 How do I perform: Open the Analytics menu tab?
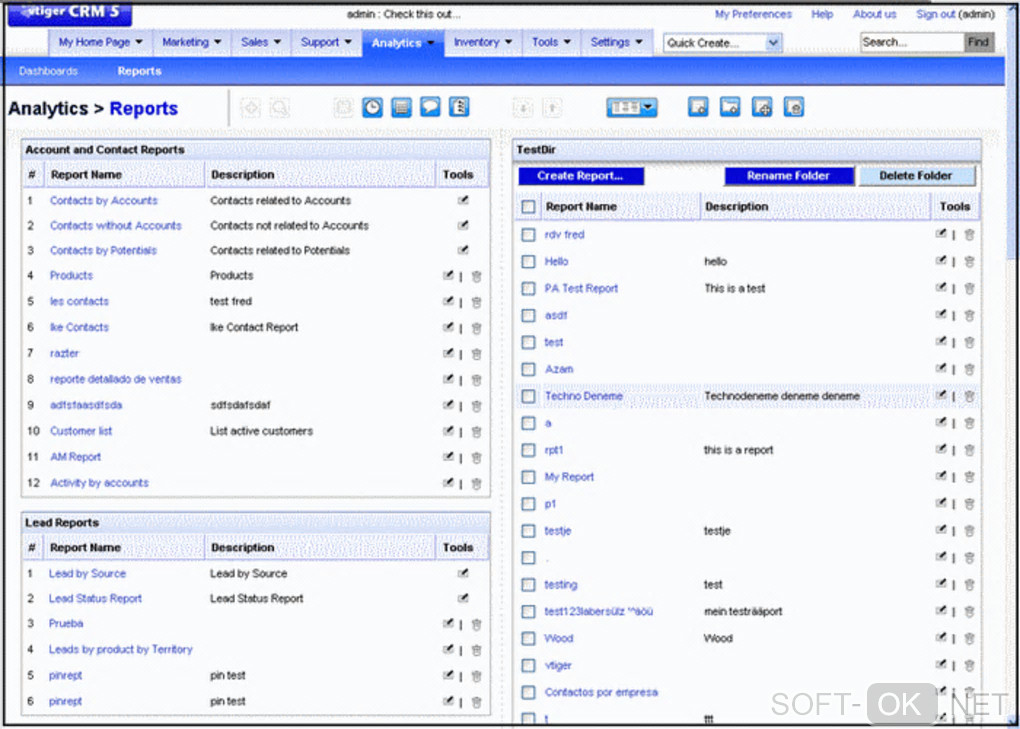pyautogui.click(x=403, y=43)
